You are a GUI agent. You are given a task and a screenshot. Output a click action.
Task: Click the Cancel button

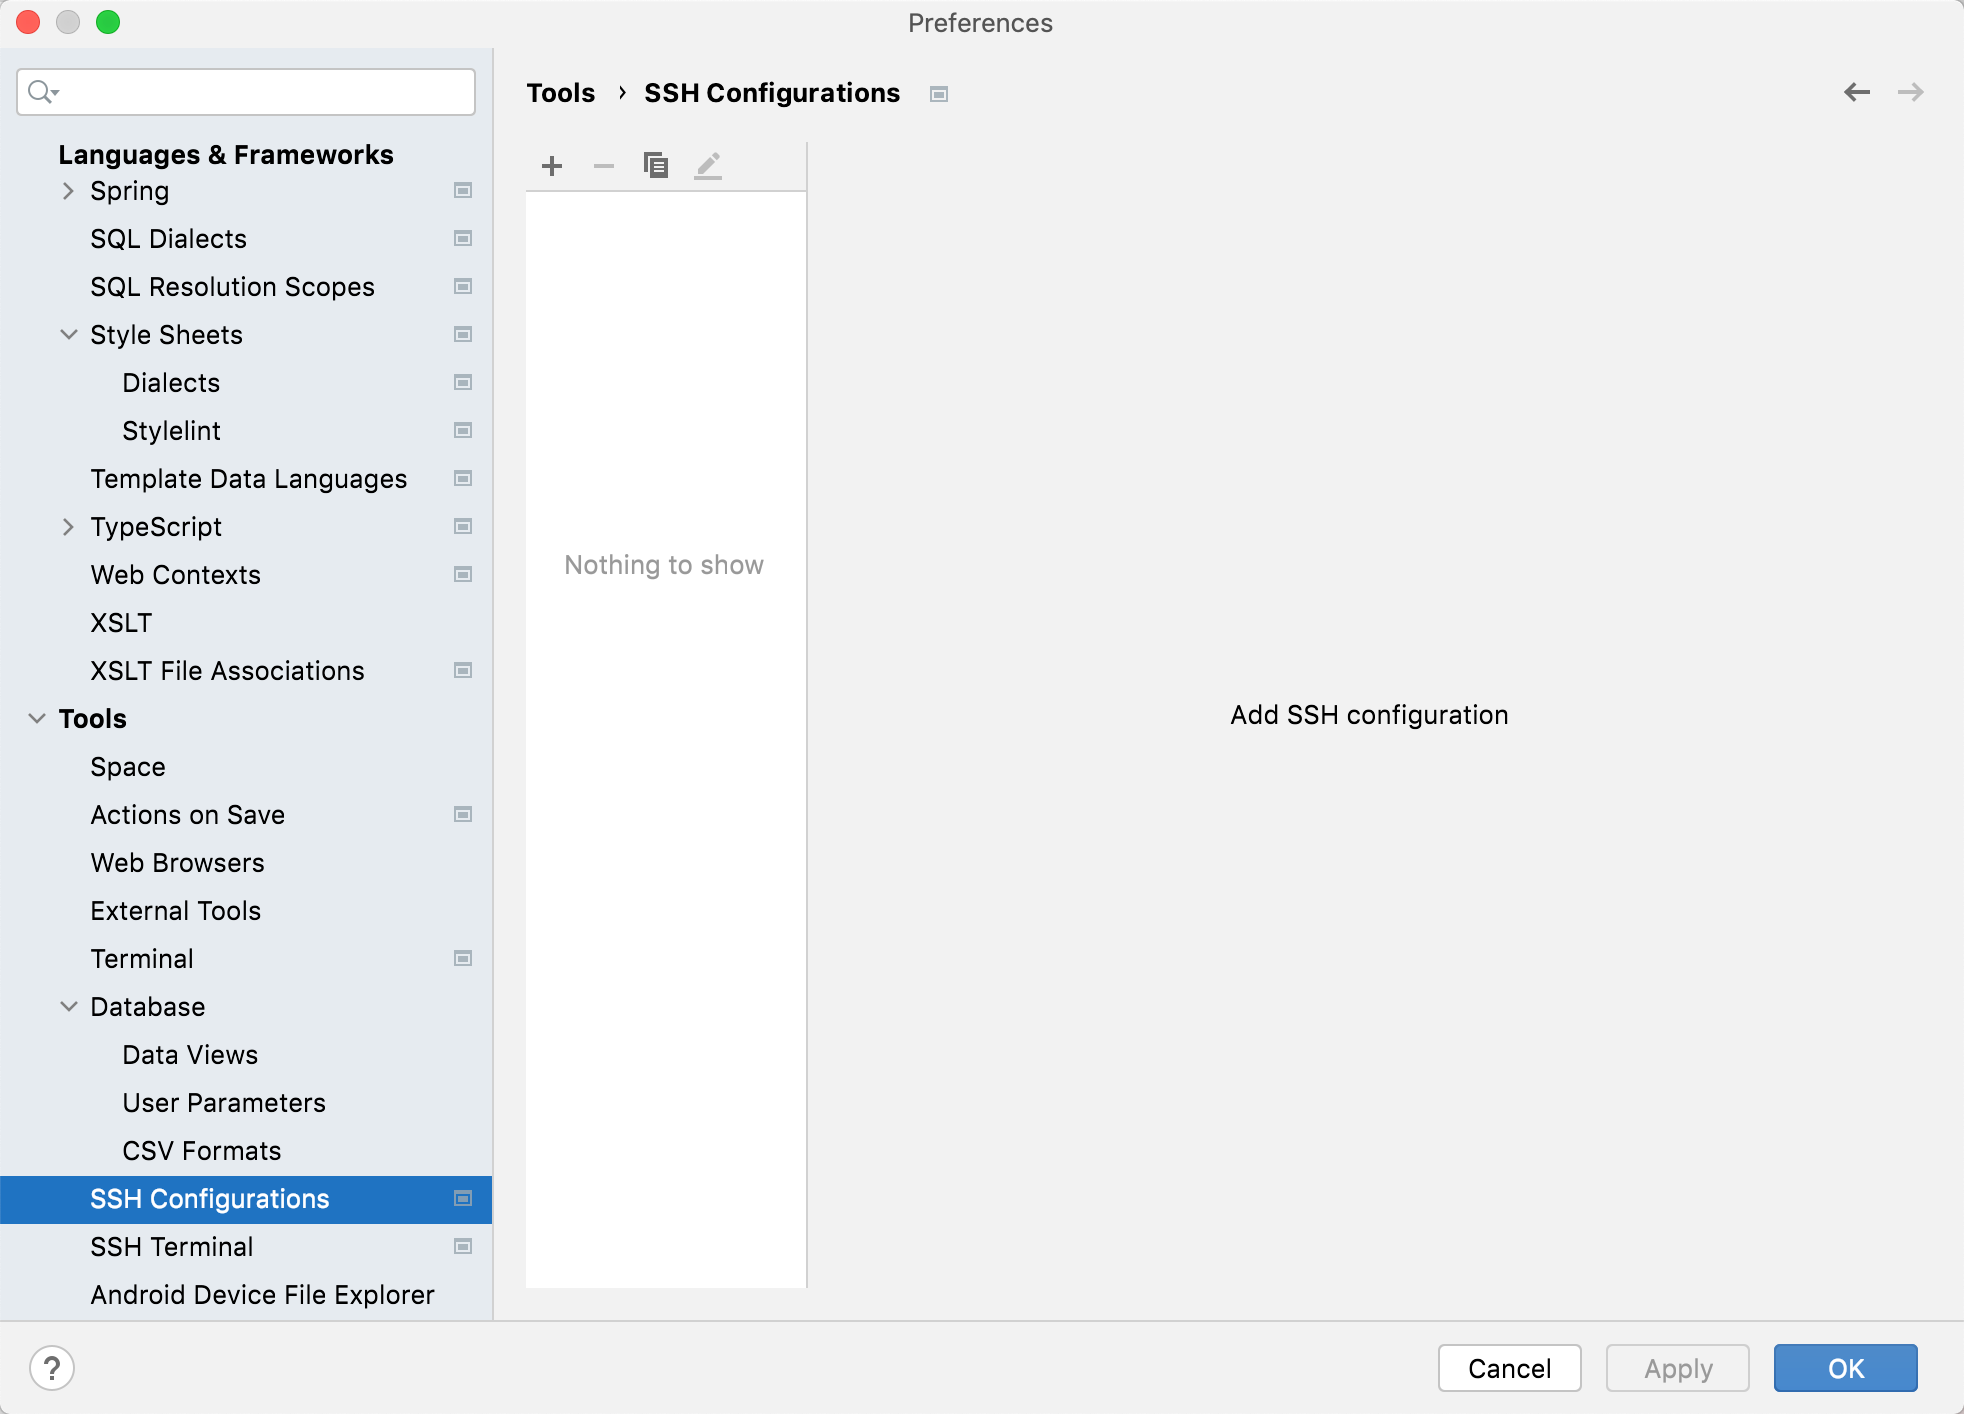coord(1508,1367)
